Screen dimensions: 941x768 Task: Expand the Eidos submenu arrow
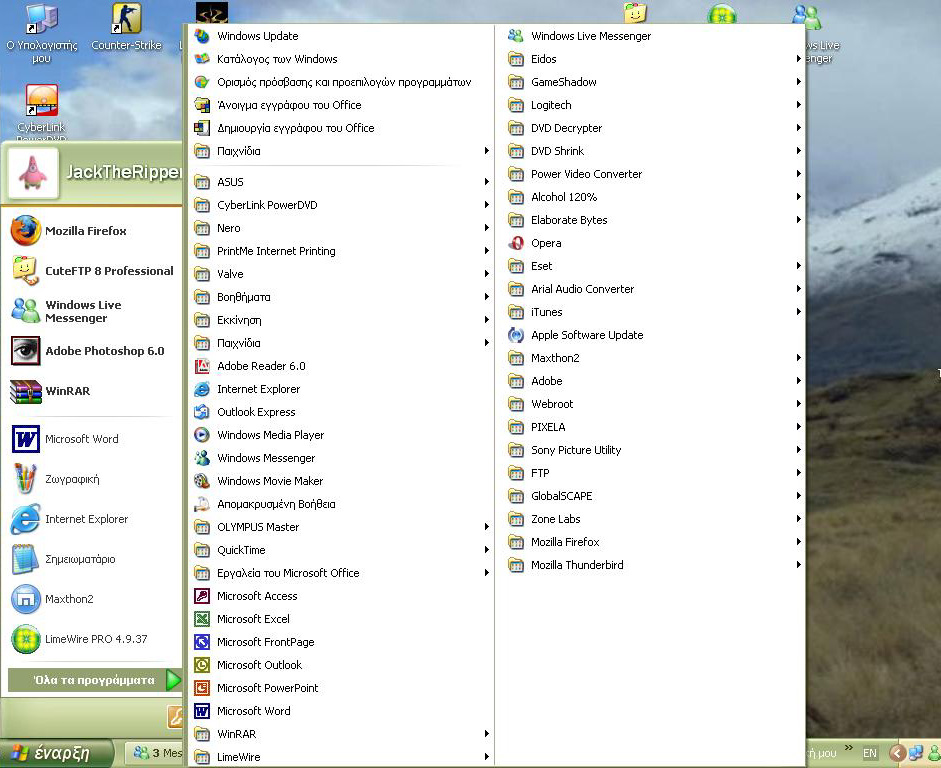click(x=799, y=59)
